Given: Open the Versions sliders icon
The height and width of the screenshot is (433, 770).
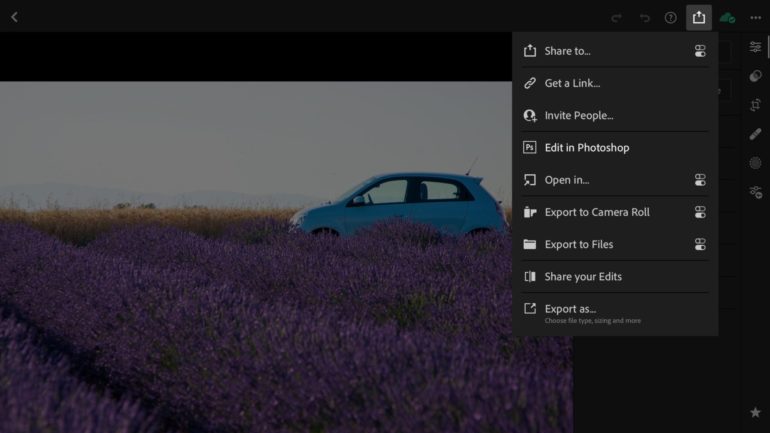Looking at the screenshot, I should coord(755,191).
